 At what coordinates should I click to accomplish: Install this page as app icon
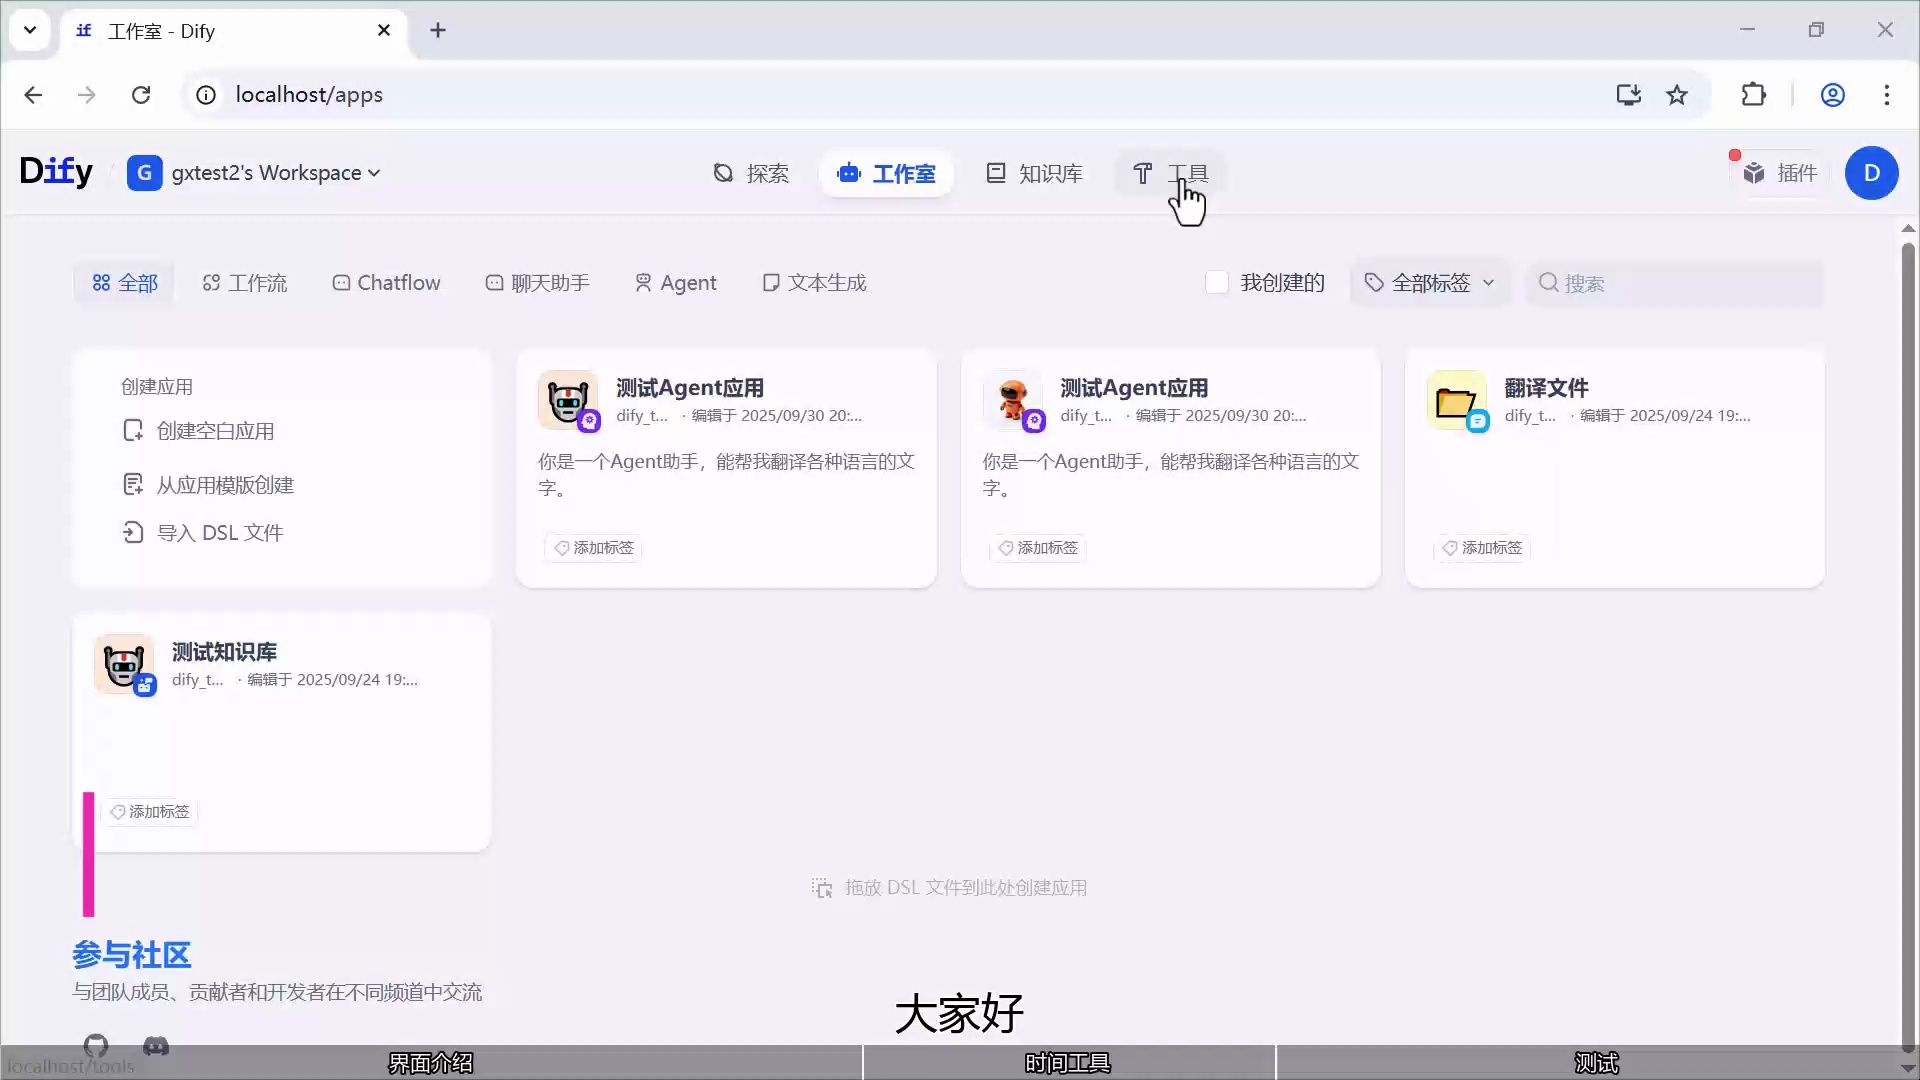pos(1628,95)
